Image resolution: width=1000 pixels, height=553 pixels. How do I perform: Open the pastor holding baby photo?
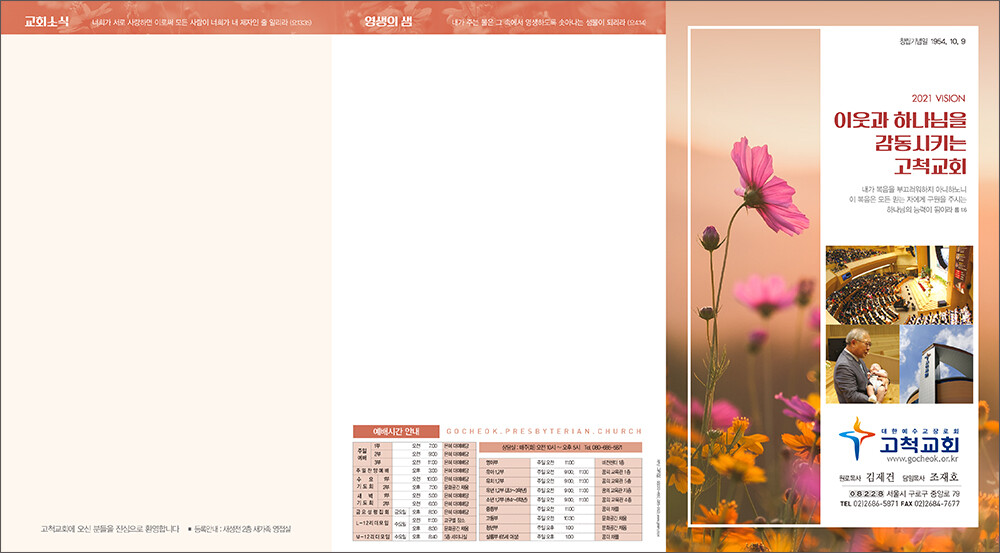coord(860,363)
